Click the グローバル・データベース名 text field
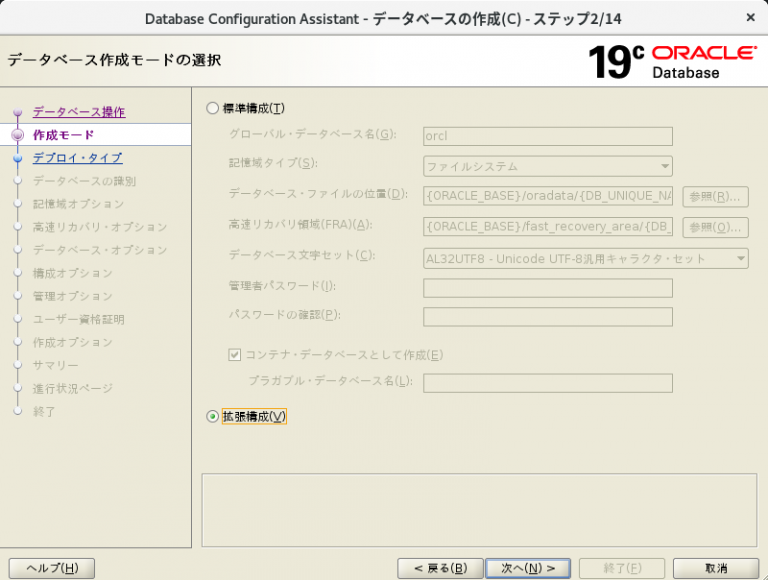The width and height of the screenshot is (768, 580). [x=547, y=136]
